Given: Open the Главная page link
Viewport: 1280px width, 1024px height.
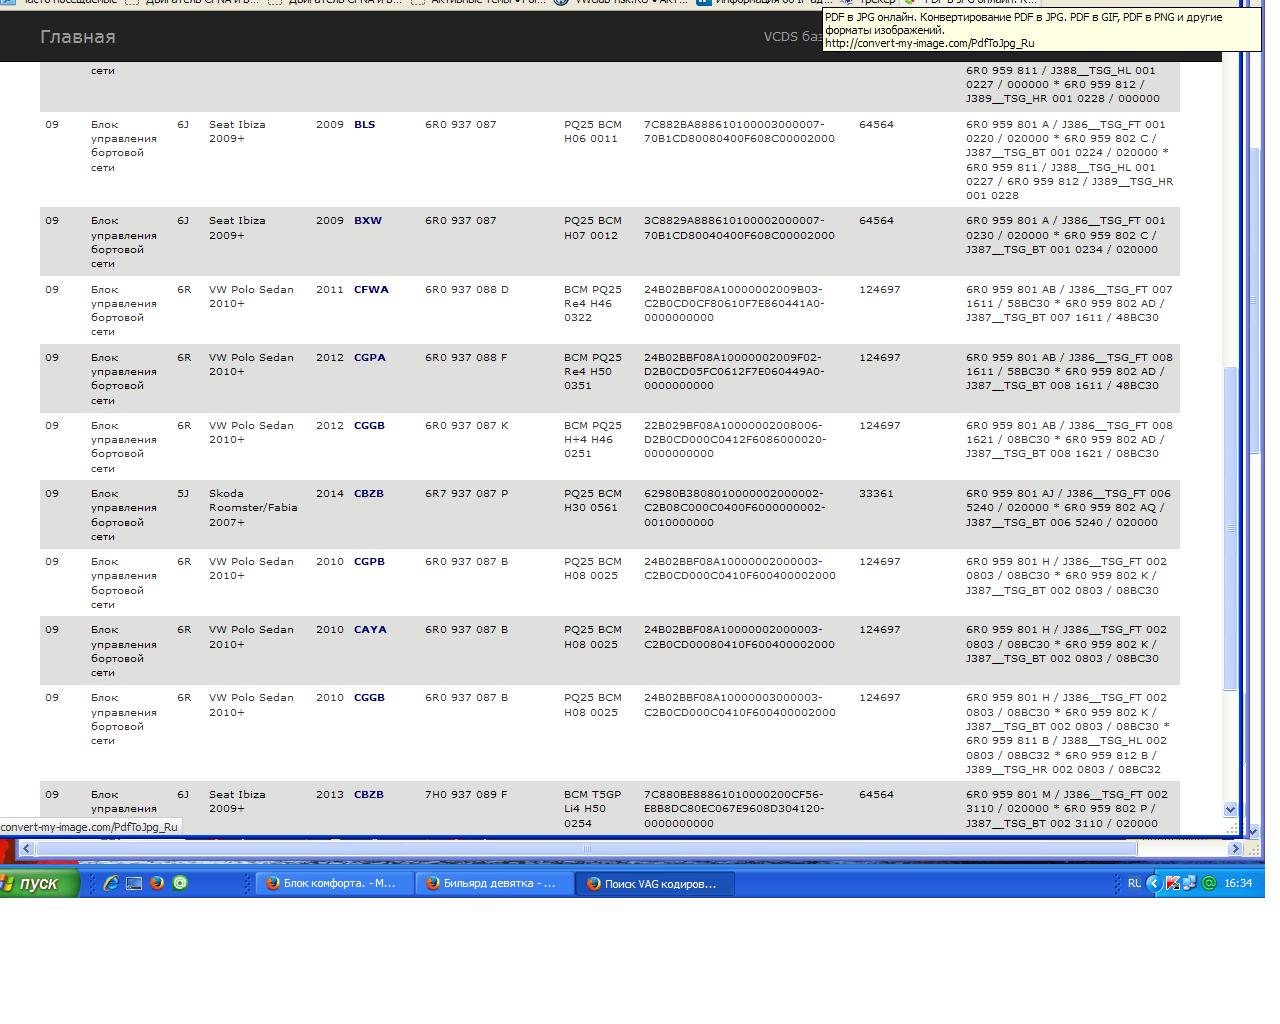Looking at the screenshot, I should [78, 37].
